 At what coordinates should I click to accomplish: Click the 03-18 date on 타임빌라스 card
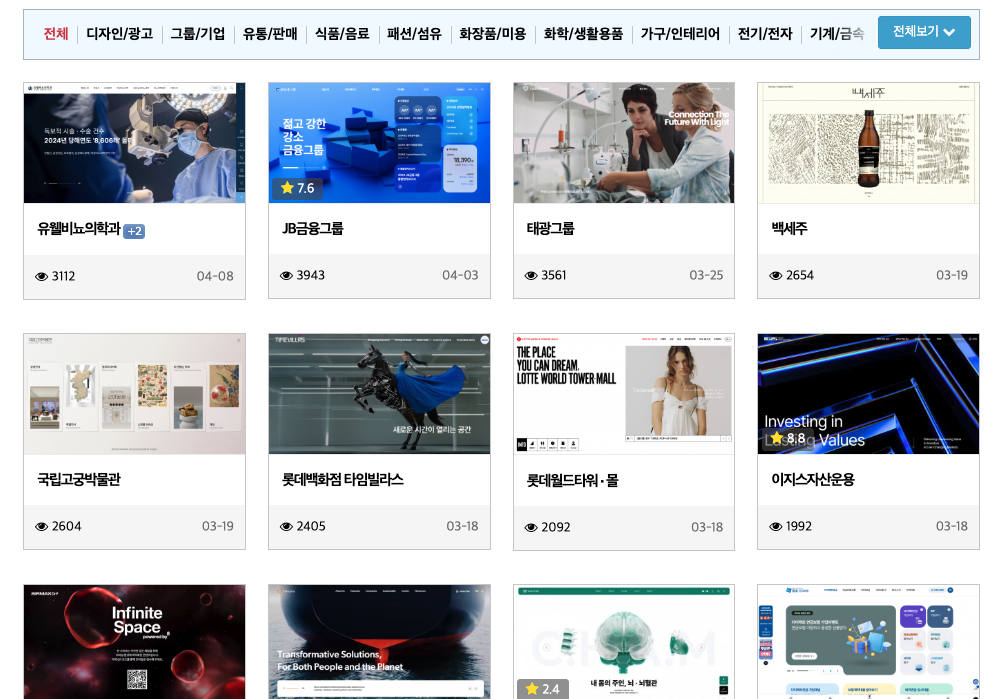(462, 526)
